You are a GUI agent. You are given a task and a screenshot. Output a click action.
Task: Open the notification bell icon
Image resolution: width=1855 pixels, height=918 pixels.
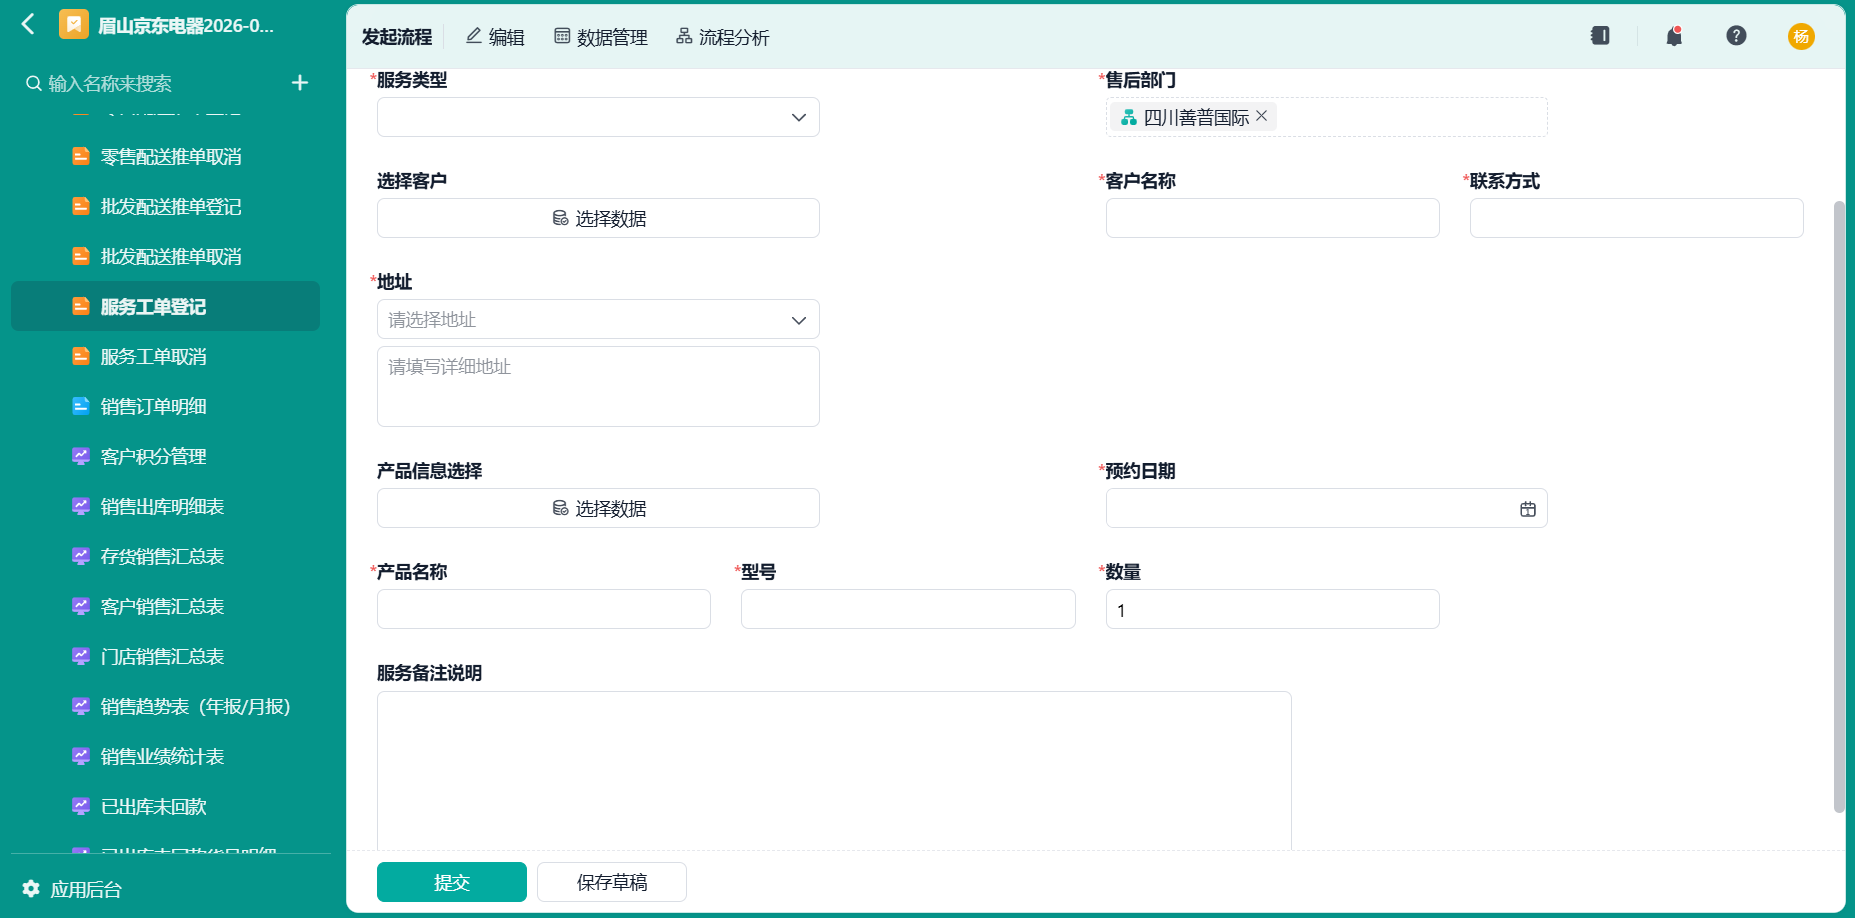pos(1674,36)
